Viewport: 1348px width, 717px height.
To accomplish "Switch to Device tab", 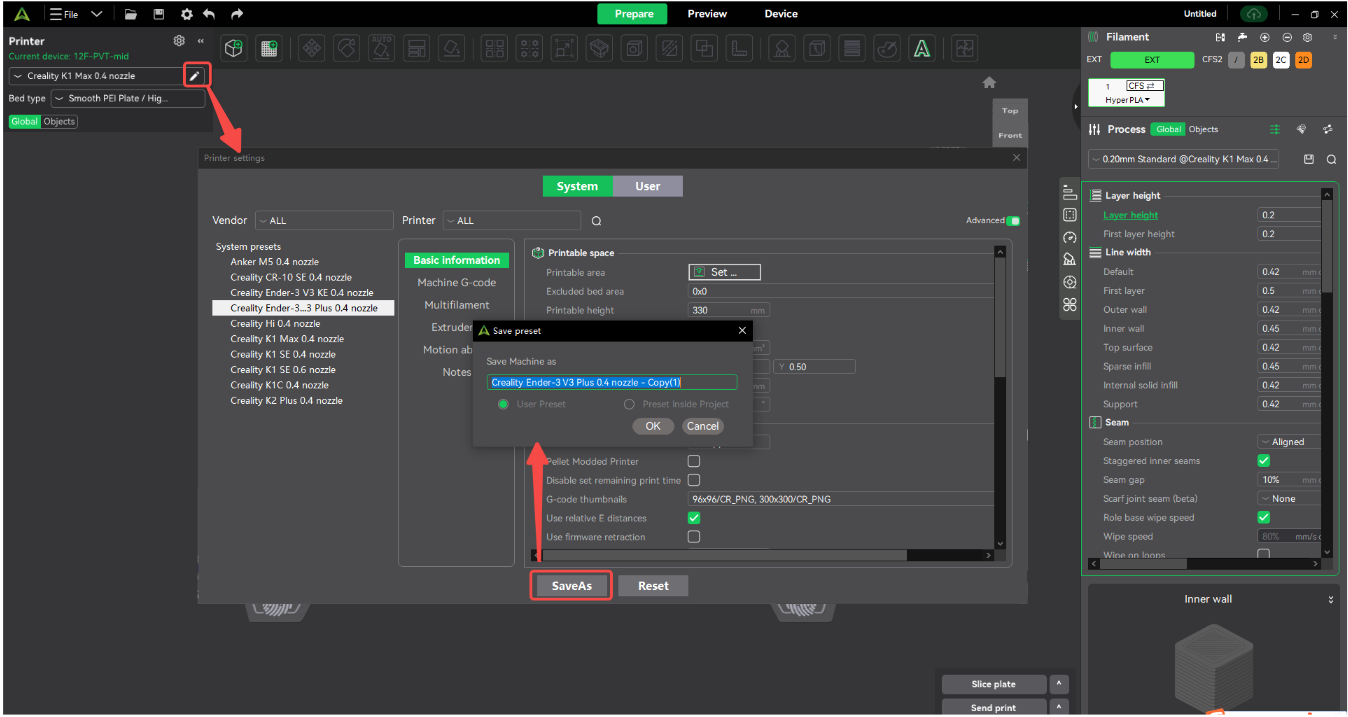I will (x=781, y=14).
